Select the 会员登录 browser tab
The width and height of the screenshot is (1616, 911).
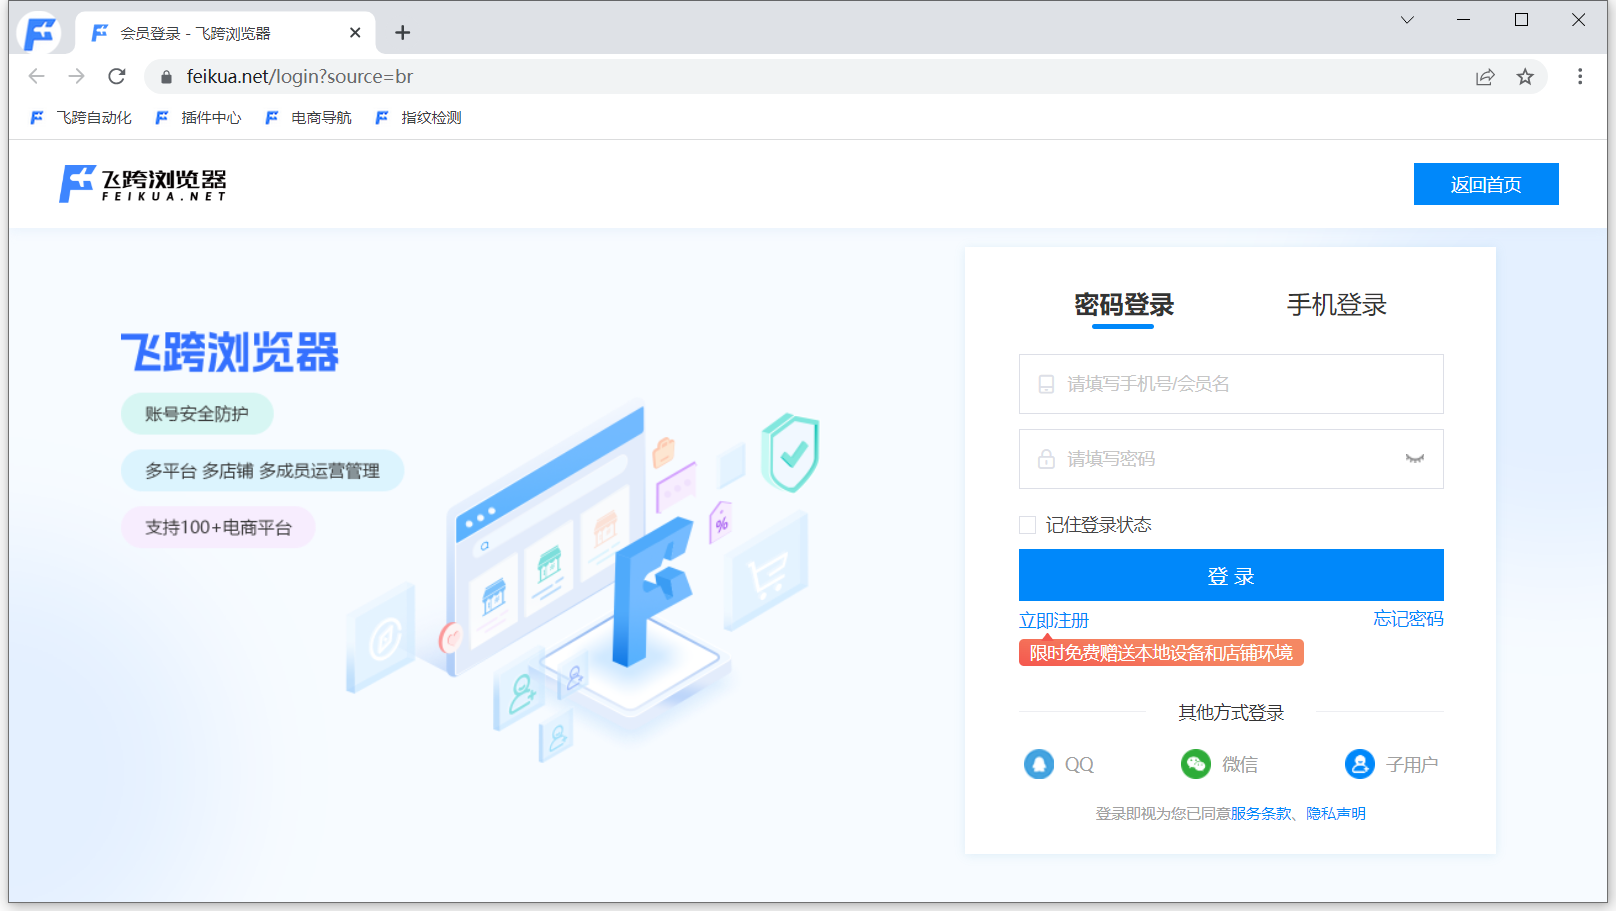(x=225, y=33)
